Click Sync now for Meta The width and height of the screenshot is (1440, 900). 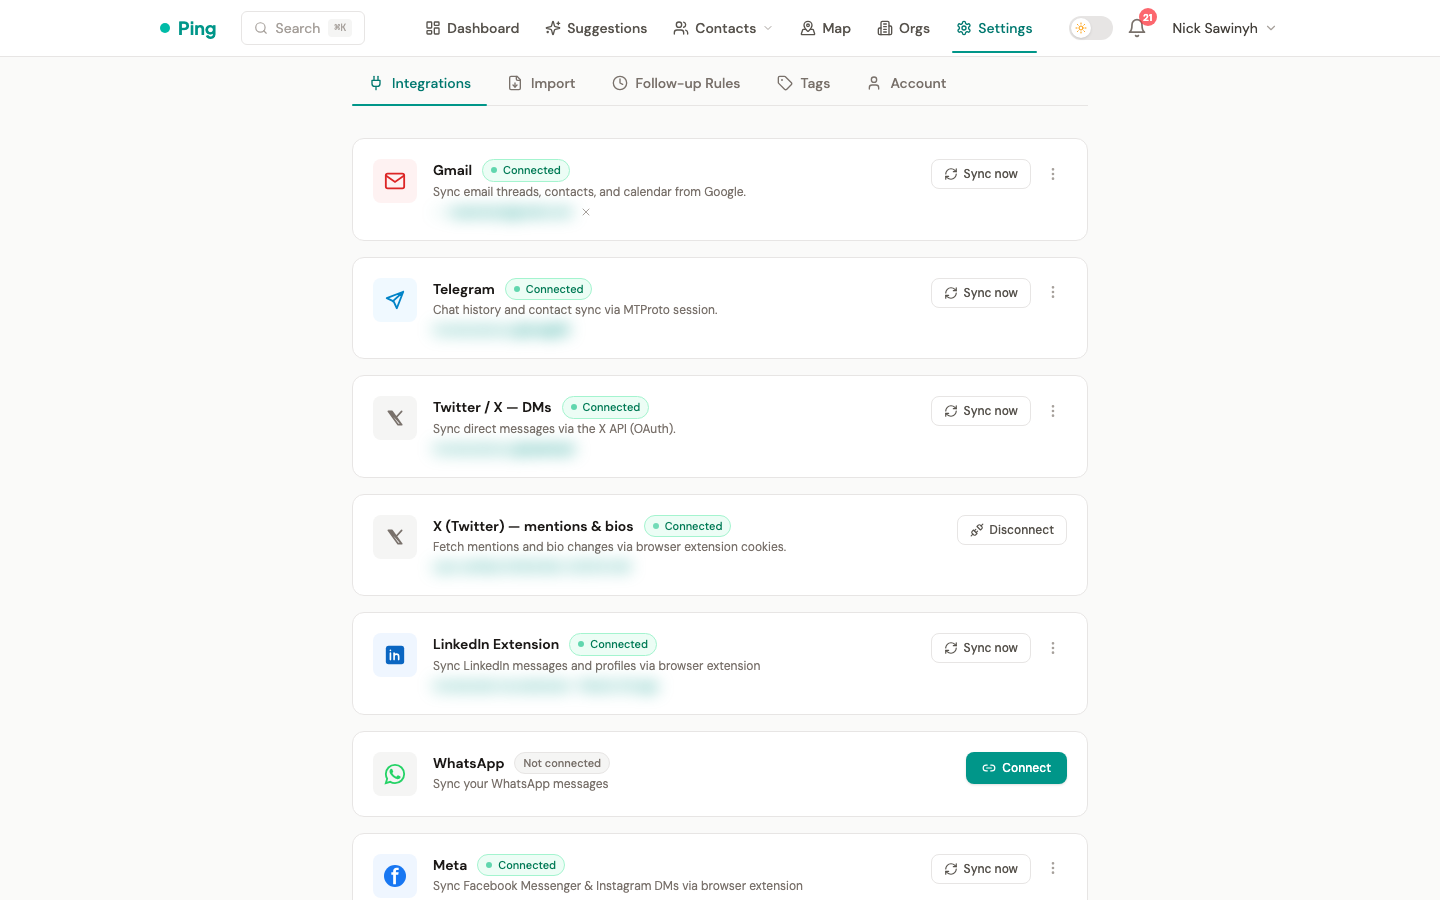(981, 869)
